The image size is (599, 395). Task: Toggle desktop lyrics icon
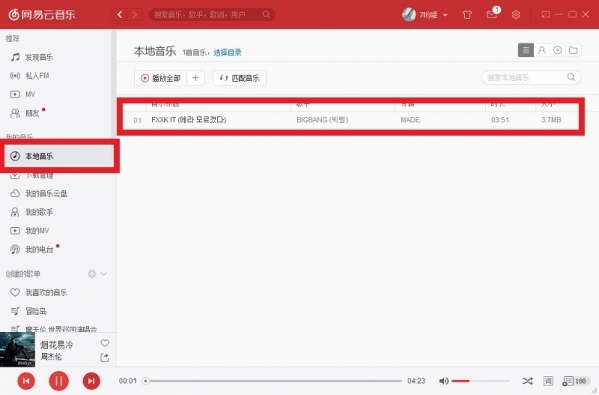548,381
